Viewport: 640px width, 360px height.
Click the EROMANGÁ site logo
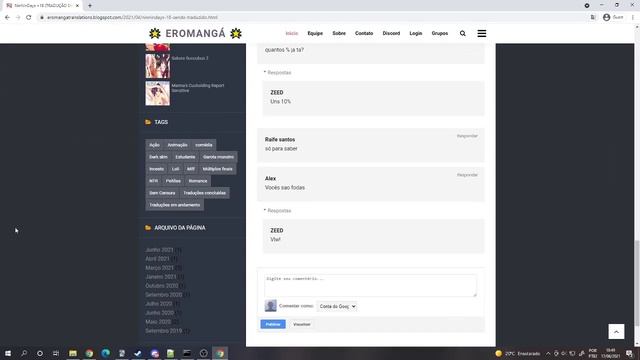pyautogui.click(x=195, y=33)
